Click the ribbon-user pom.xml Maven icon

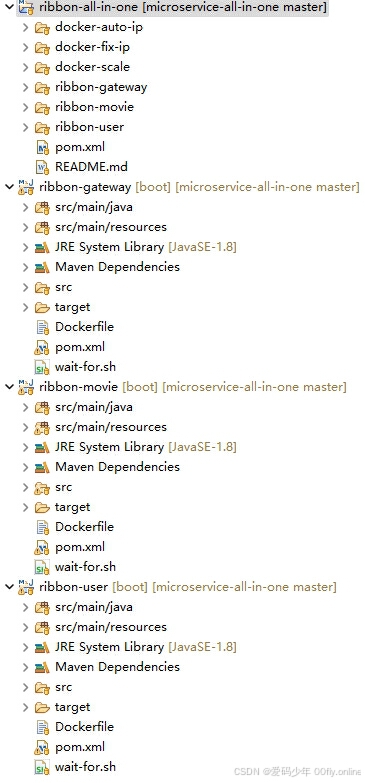(x=42, y=747)
